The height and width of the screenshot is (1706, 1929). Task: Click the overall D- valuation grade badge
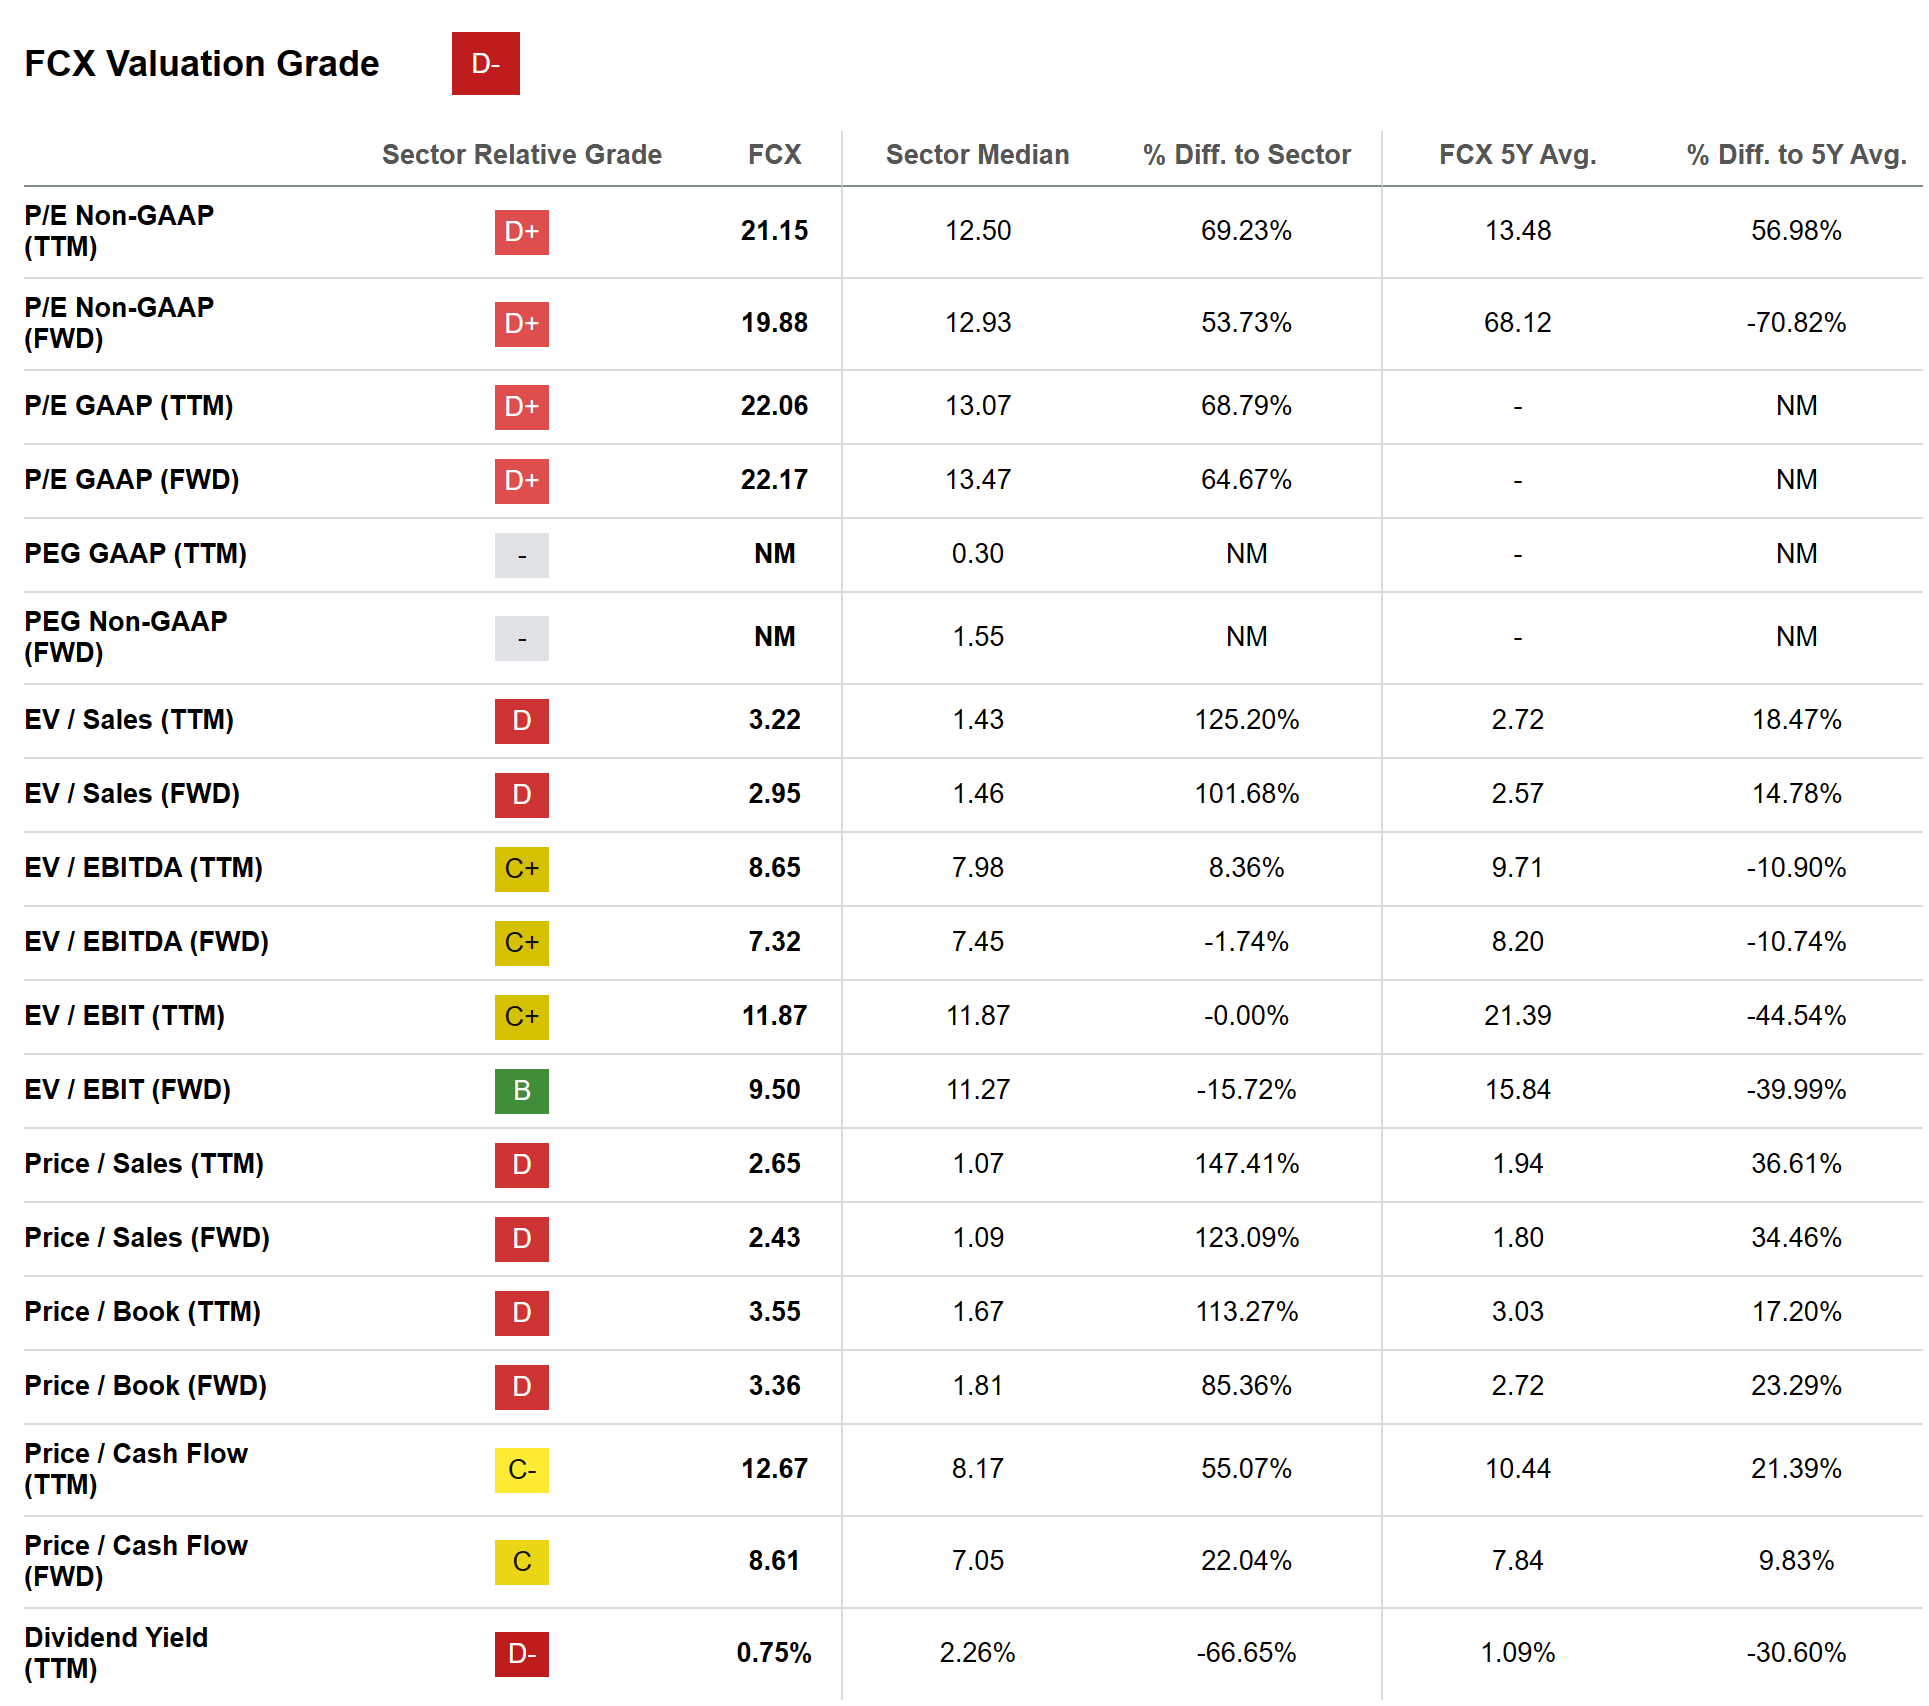click(x=485, y=64)
